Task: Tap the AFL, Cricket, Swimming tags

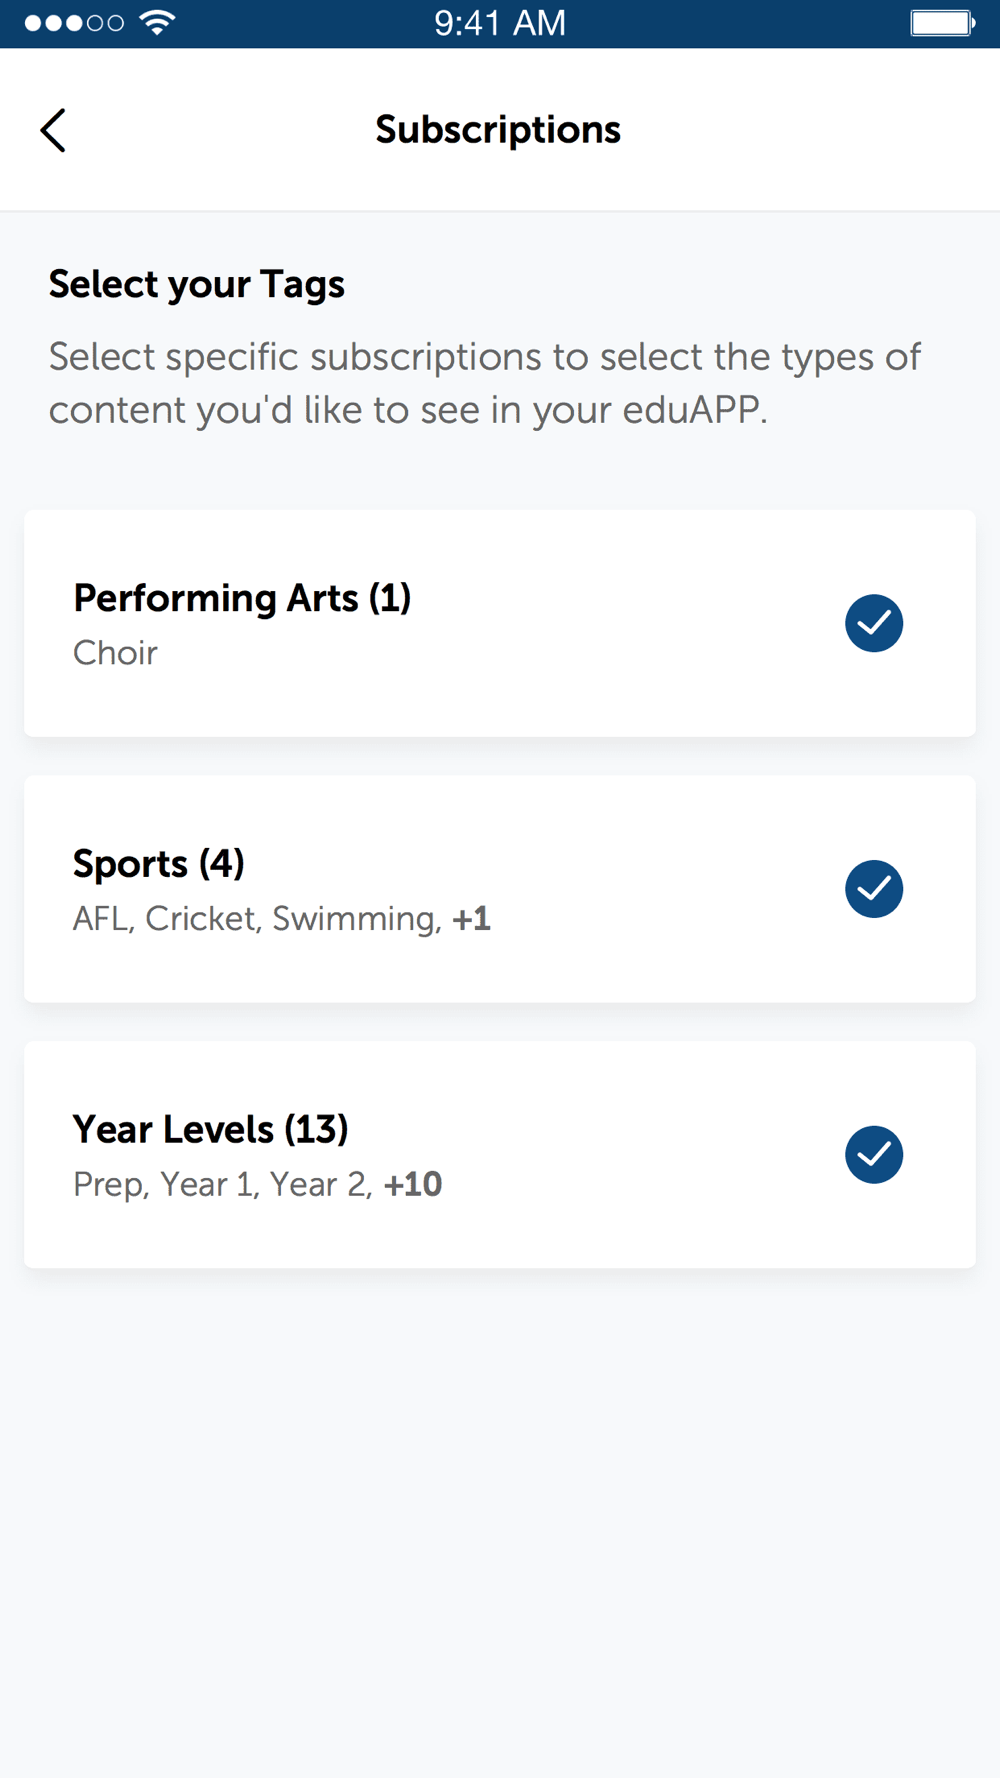Action: tap(257, 919)
